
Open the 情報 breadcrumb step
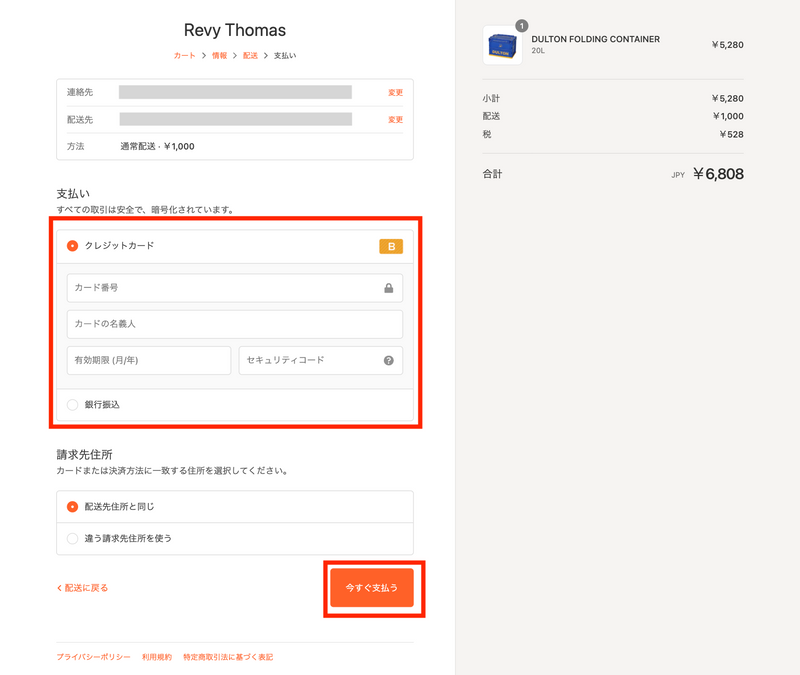click(x=219, y=56)
